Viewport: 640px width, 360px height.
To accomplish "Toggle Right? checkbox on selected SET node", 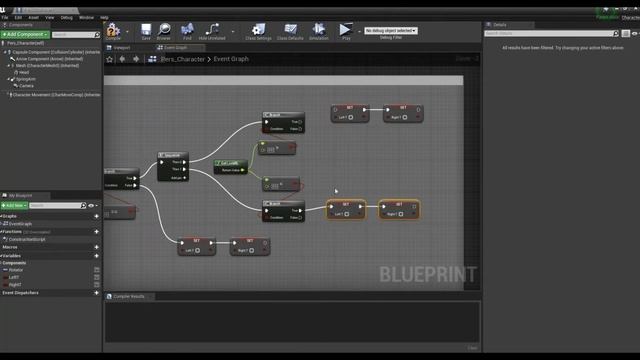I will pos(401,214).
